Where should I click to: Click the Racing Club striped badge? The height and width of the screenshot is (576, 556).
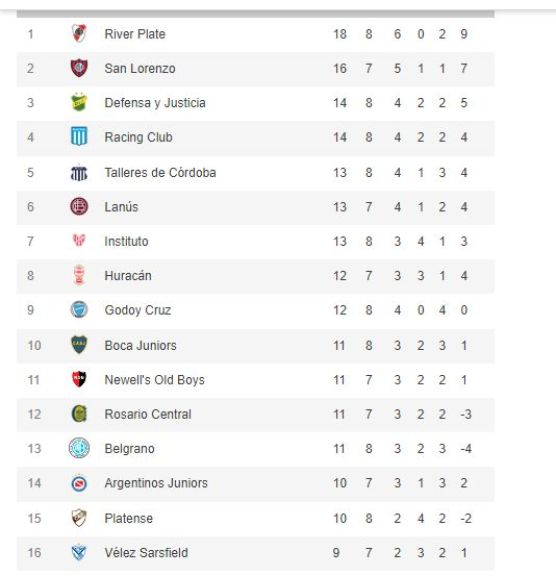(79, 136)
